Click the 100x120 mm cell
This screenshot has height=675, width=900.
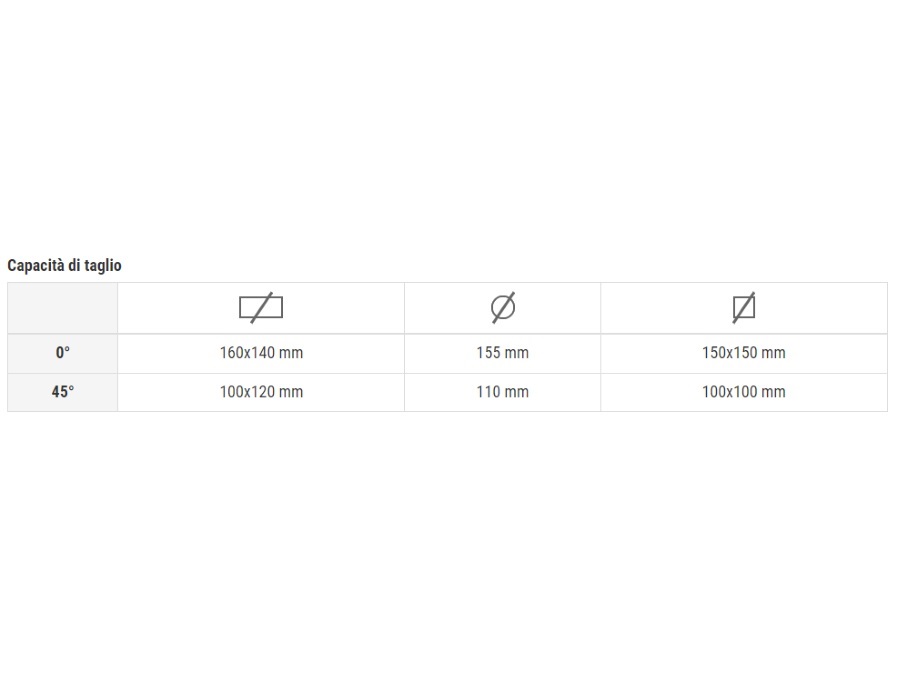(x=261, y=392)
